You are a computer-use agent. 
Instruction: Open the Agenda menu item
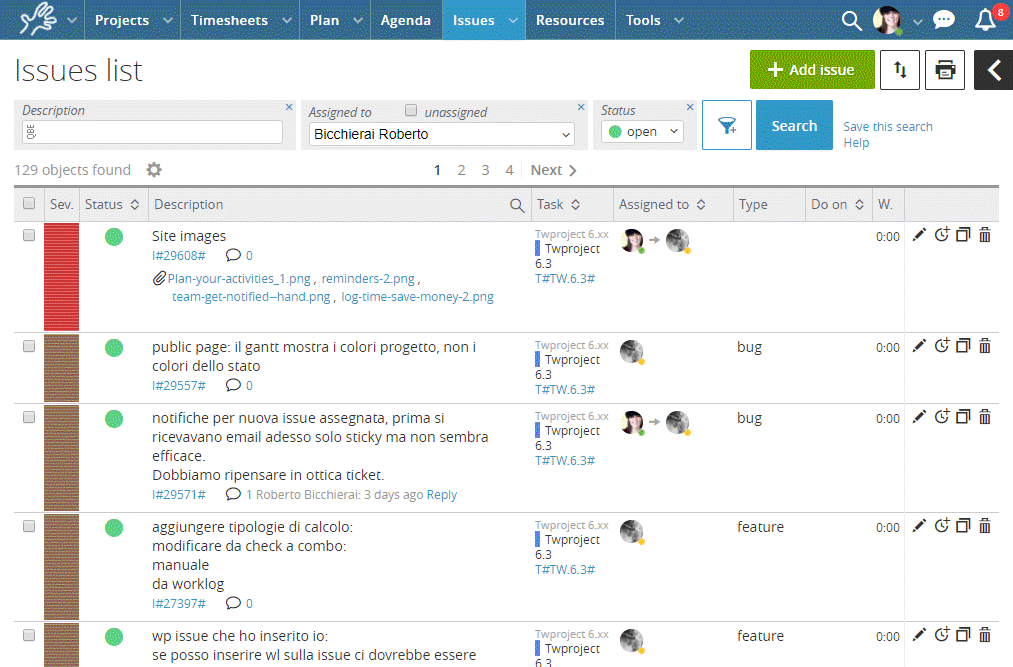[x=405, y=20]
